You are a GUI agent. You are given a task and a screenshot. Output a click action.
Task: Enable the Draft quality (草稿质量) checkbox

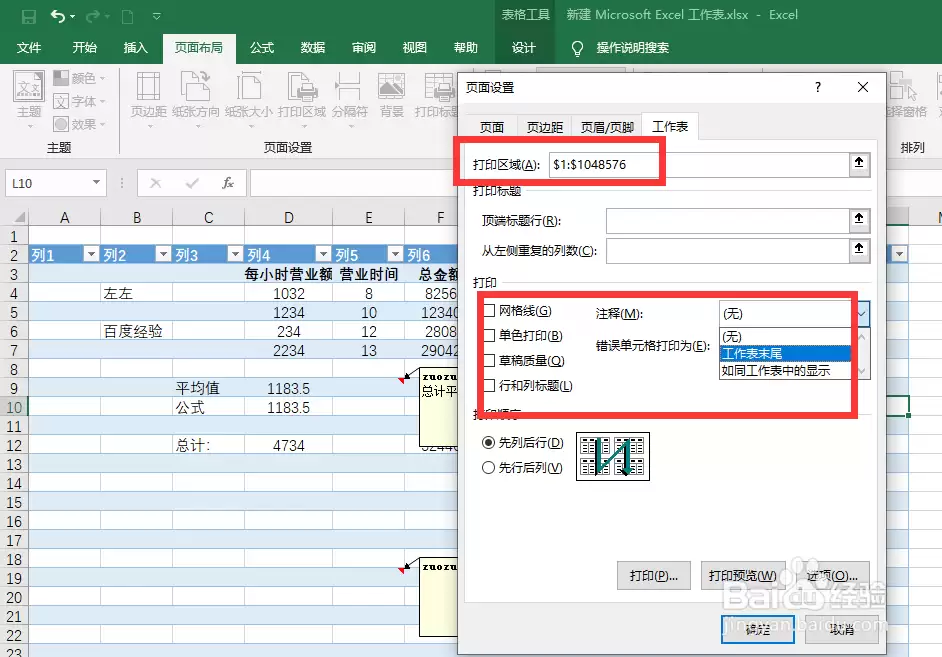(x=490, y=360)
